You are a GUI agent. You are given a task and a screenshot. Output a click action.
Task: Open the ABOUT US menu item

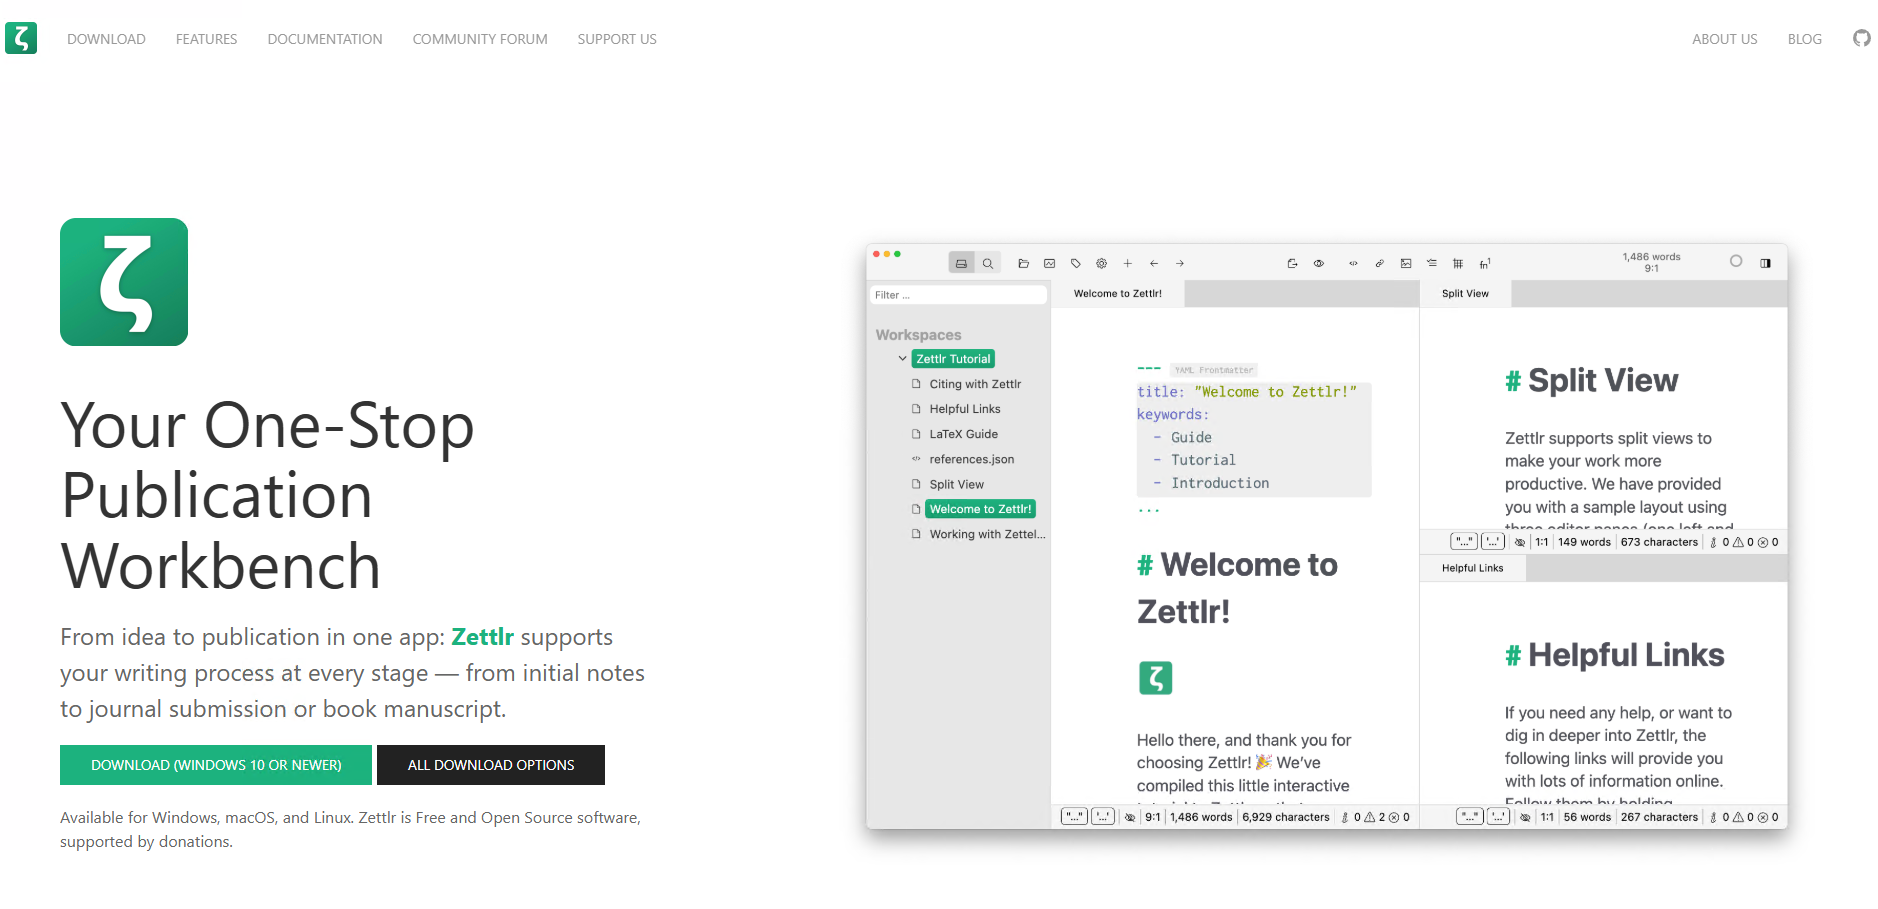pos(1724,39)
